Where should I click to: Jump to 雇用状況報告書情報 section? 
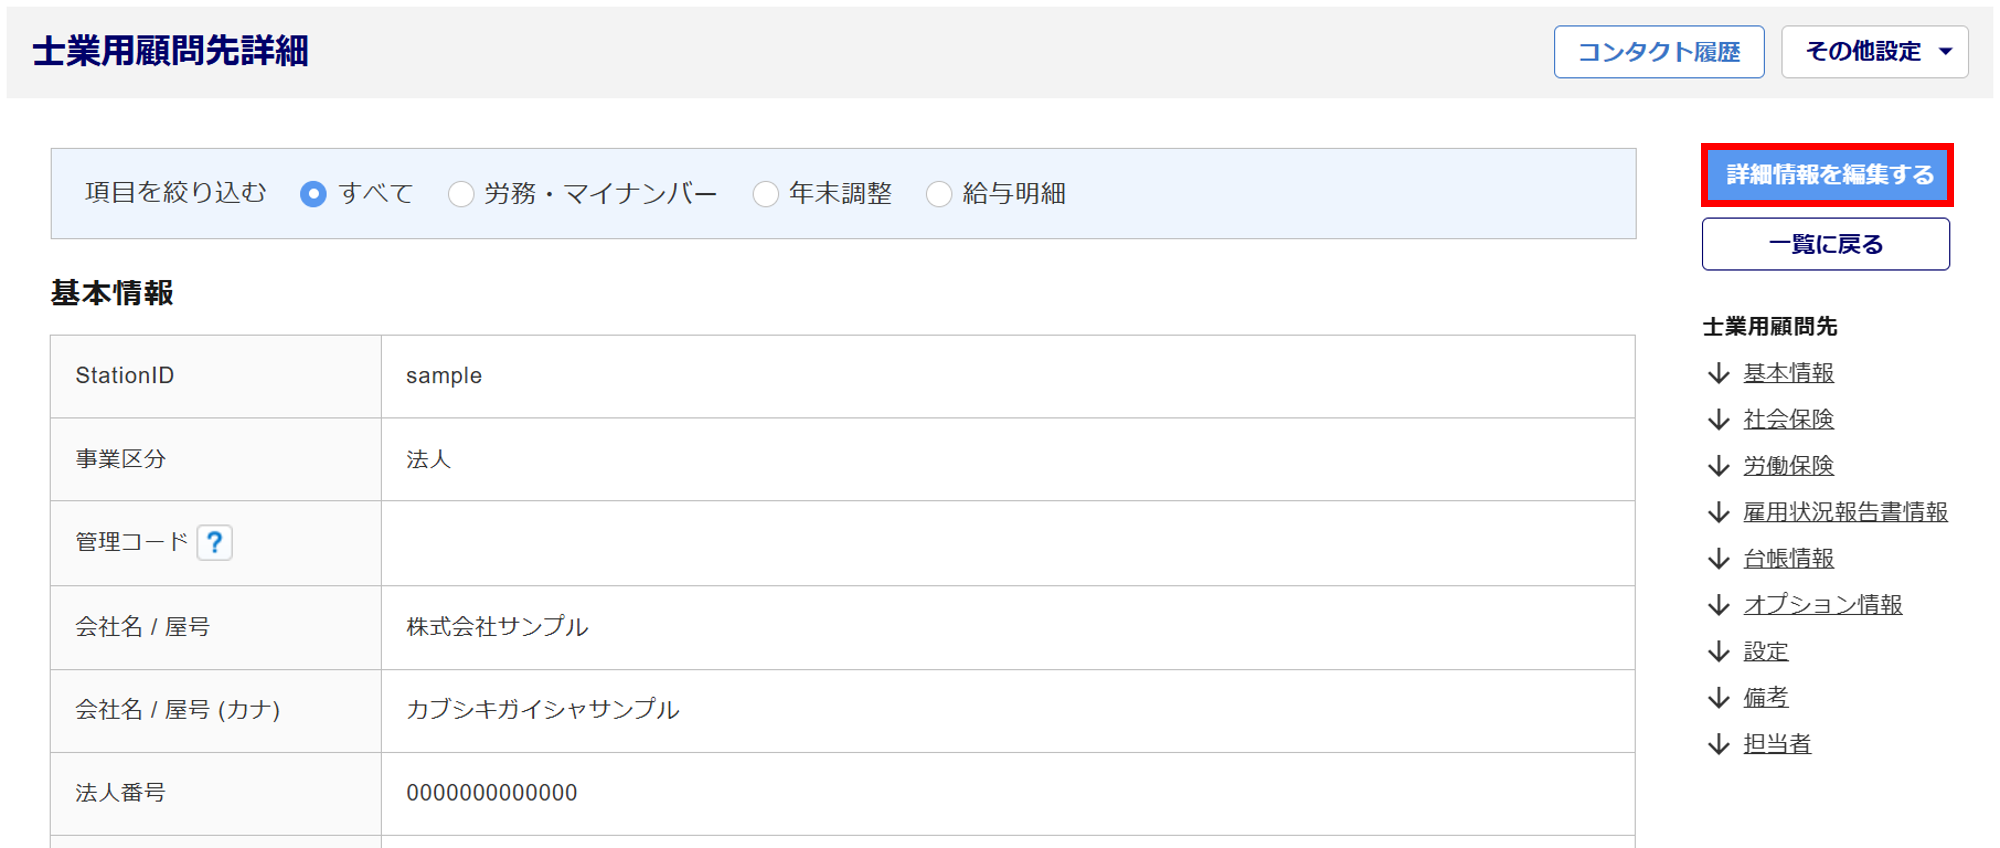[1845, 512]
